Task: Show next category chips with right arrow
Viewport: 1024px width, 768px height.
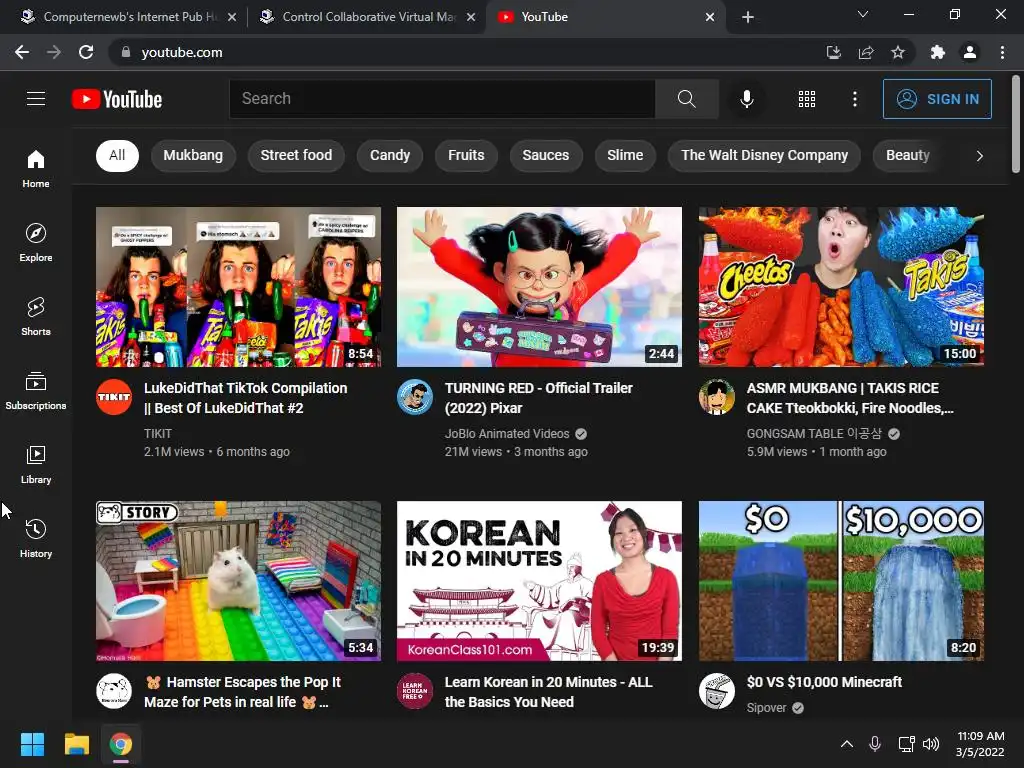Action: coord(979,155)
